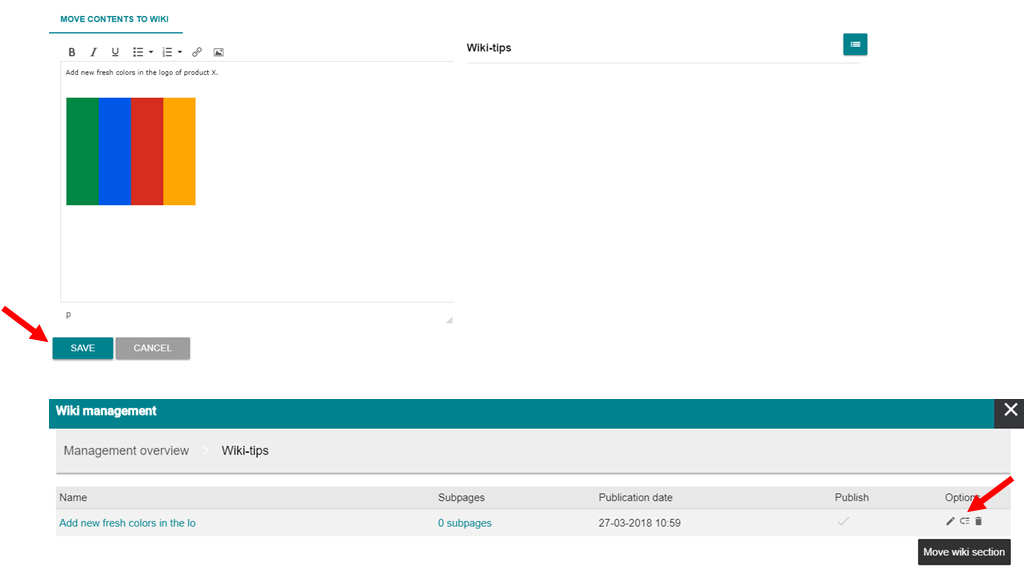This screenshot has height=568, width=1026.
Task: Click the Subpages column header
Action: tap(461, 497)
